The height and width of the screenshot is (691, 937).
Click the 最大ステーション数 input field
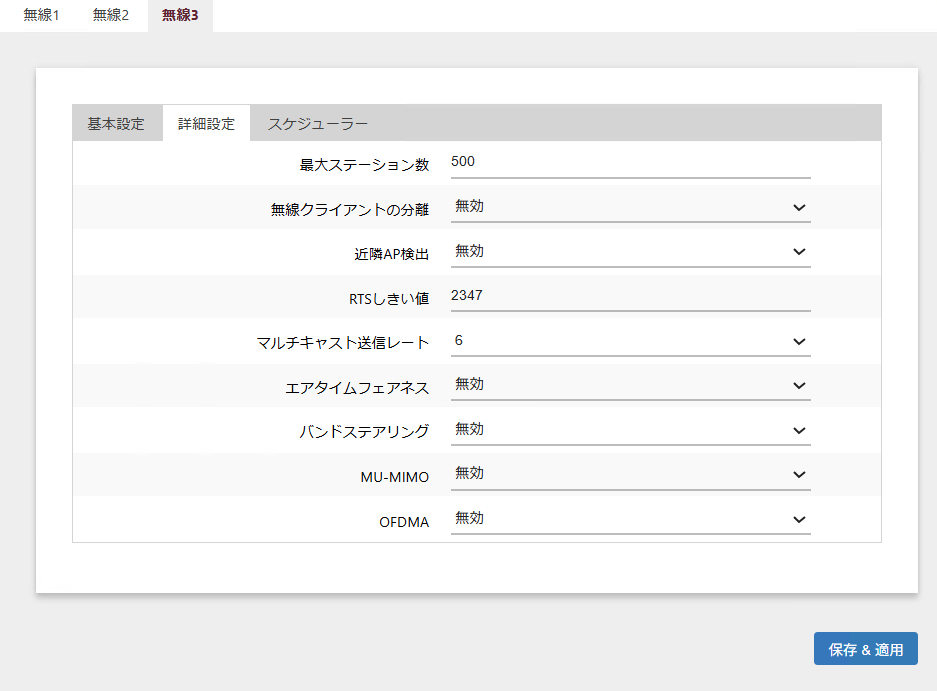[x=630, y=161]
